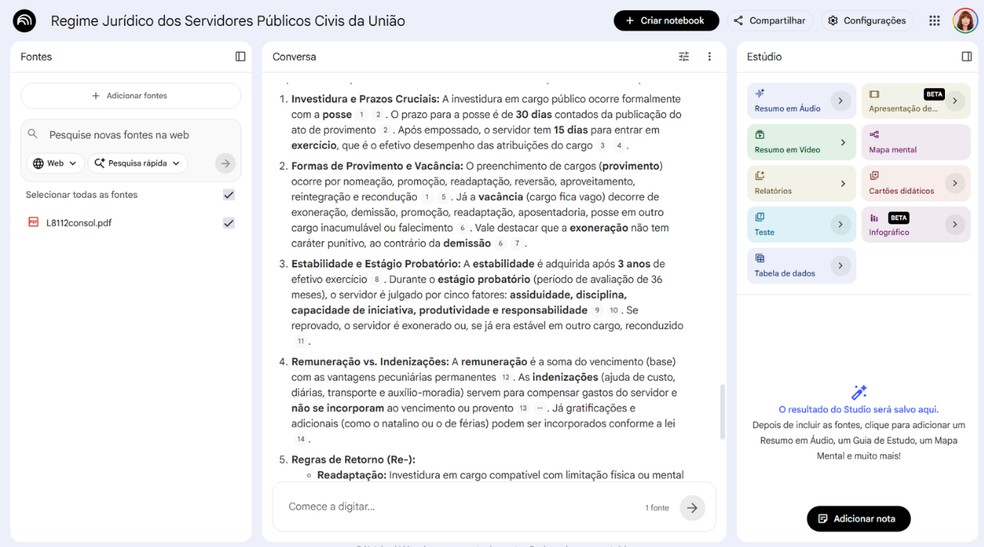The image size is (984, 547).
Task: Click the Tabela de dados icon
Action: (x=759, y=258)
